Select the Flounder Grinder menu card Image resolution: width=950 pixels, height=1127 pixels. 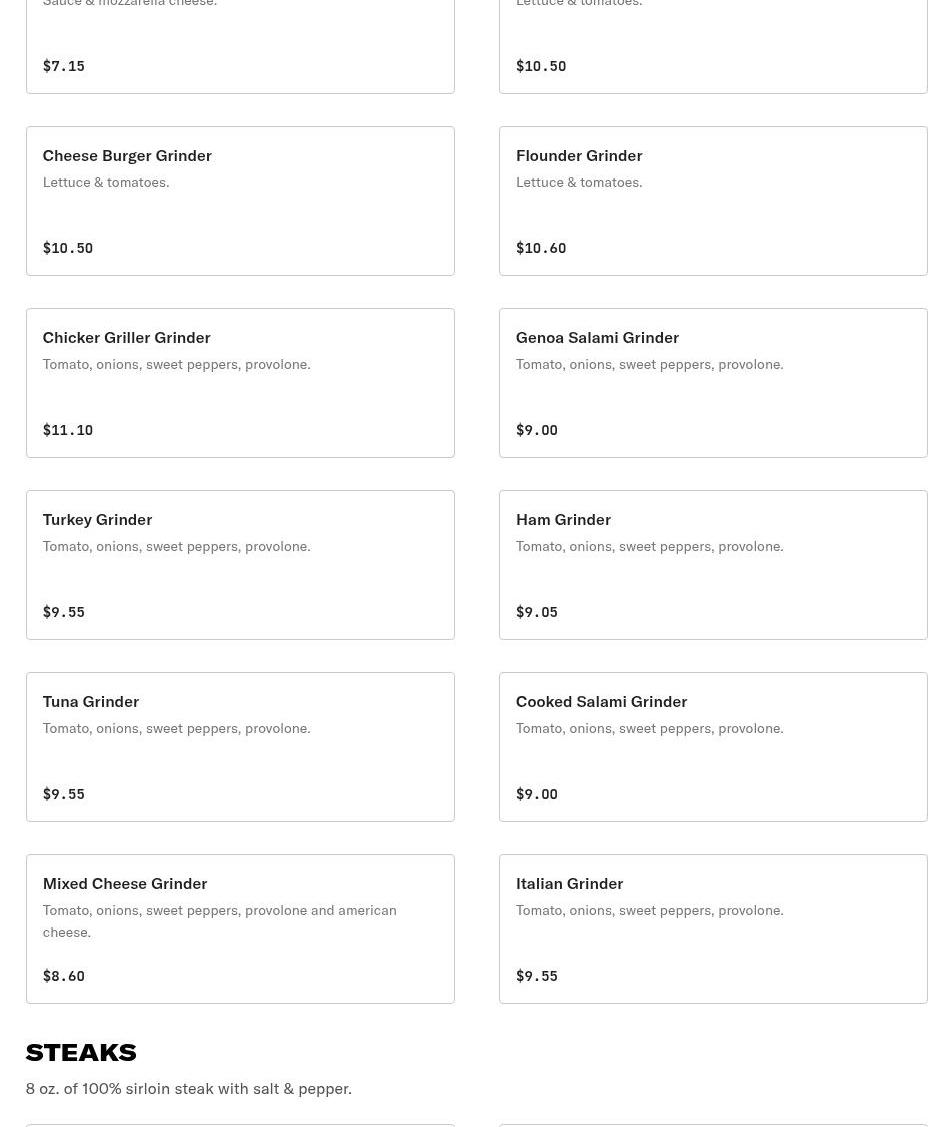713,201
